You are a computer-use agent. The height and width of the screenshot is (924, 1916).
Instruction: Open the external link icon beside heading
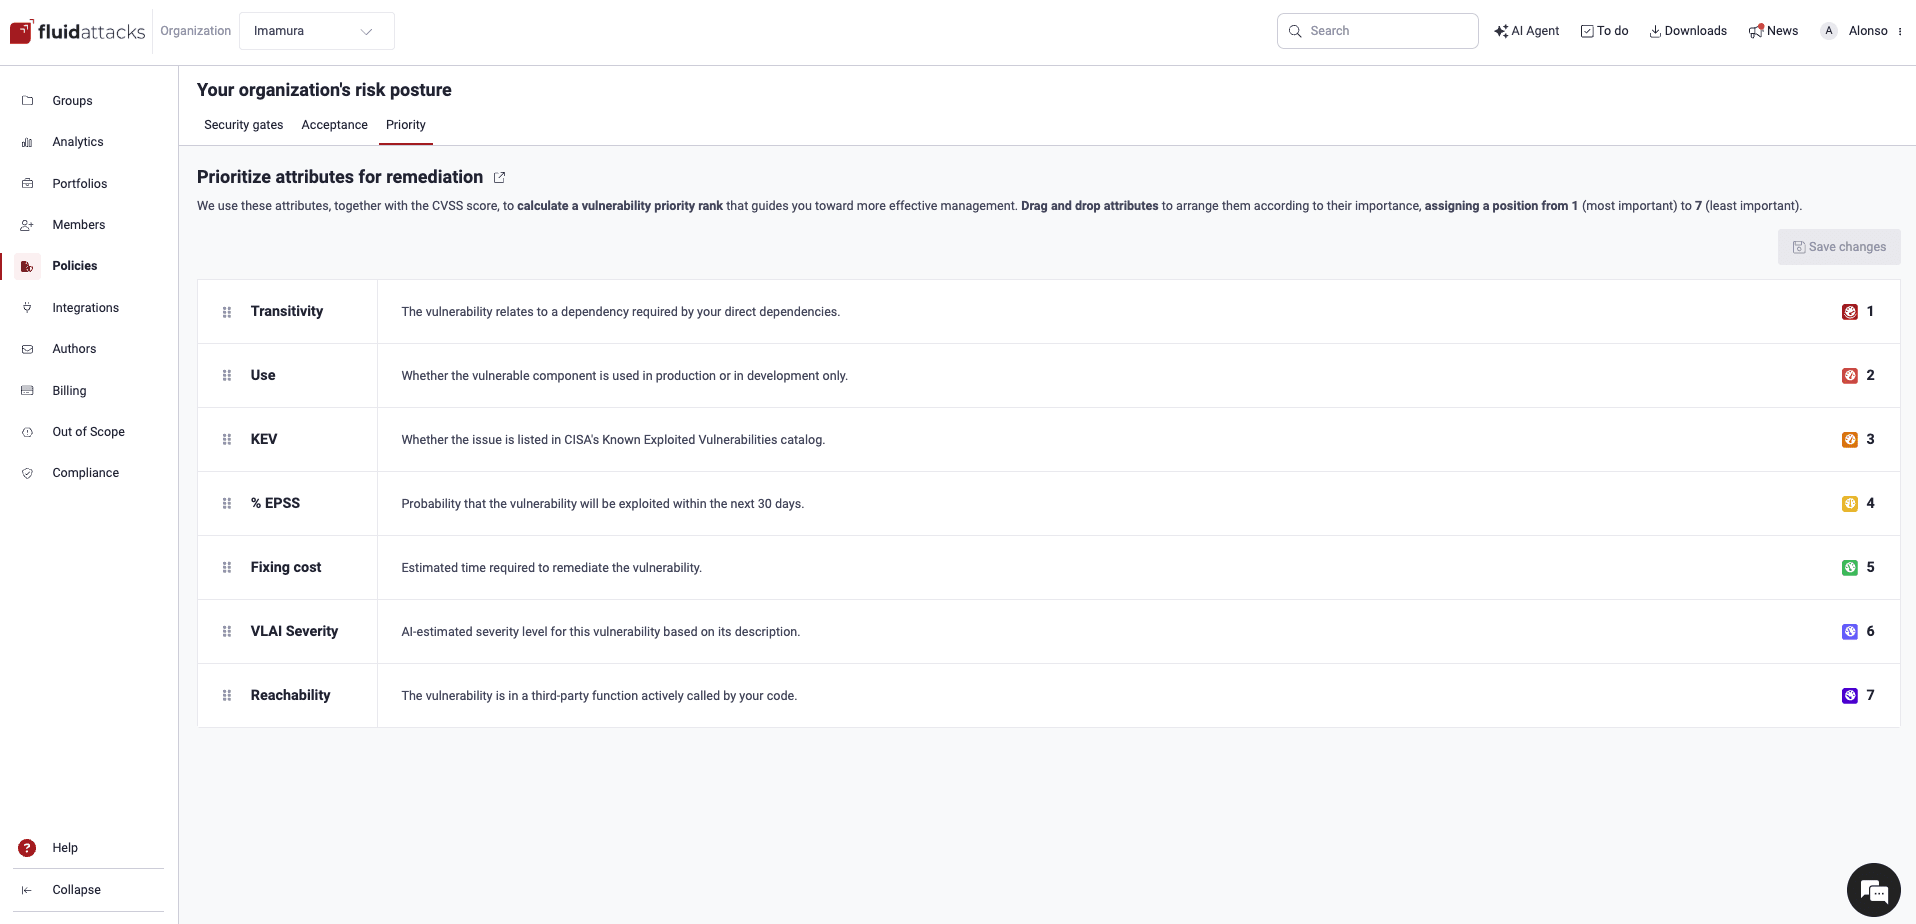point(499,177)
